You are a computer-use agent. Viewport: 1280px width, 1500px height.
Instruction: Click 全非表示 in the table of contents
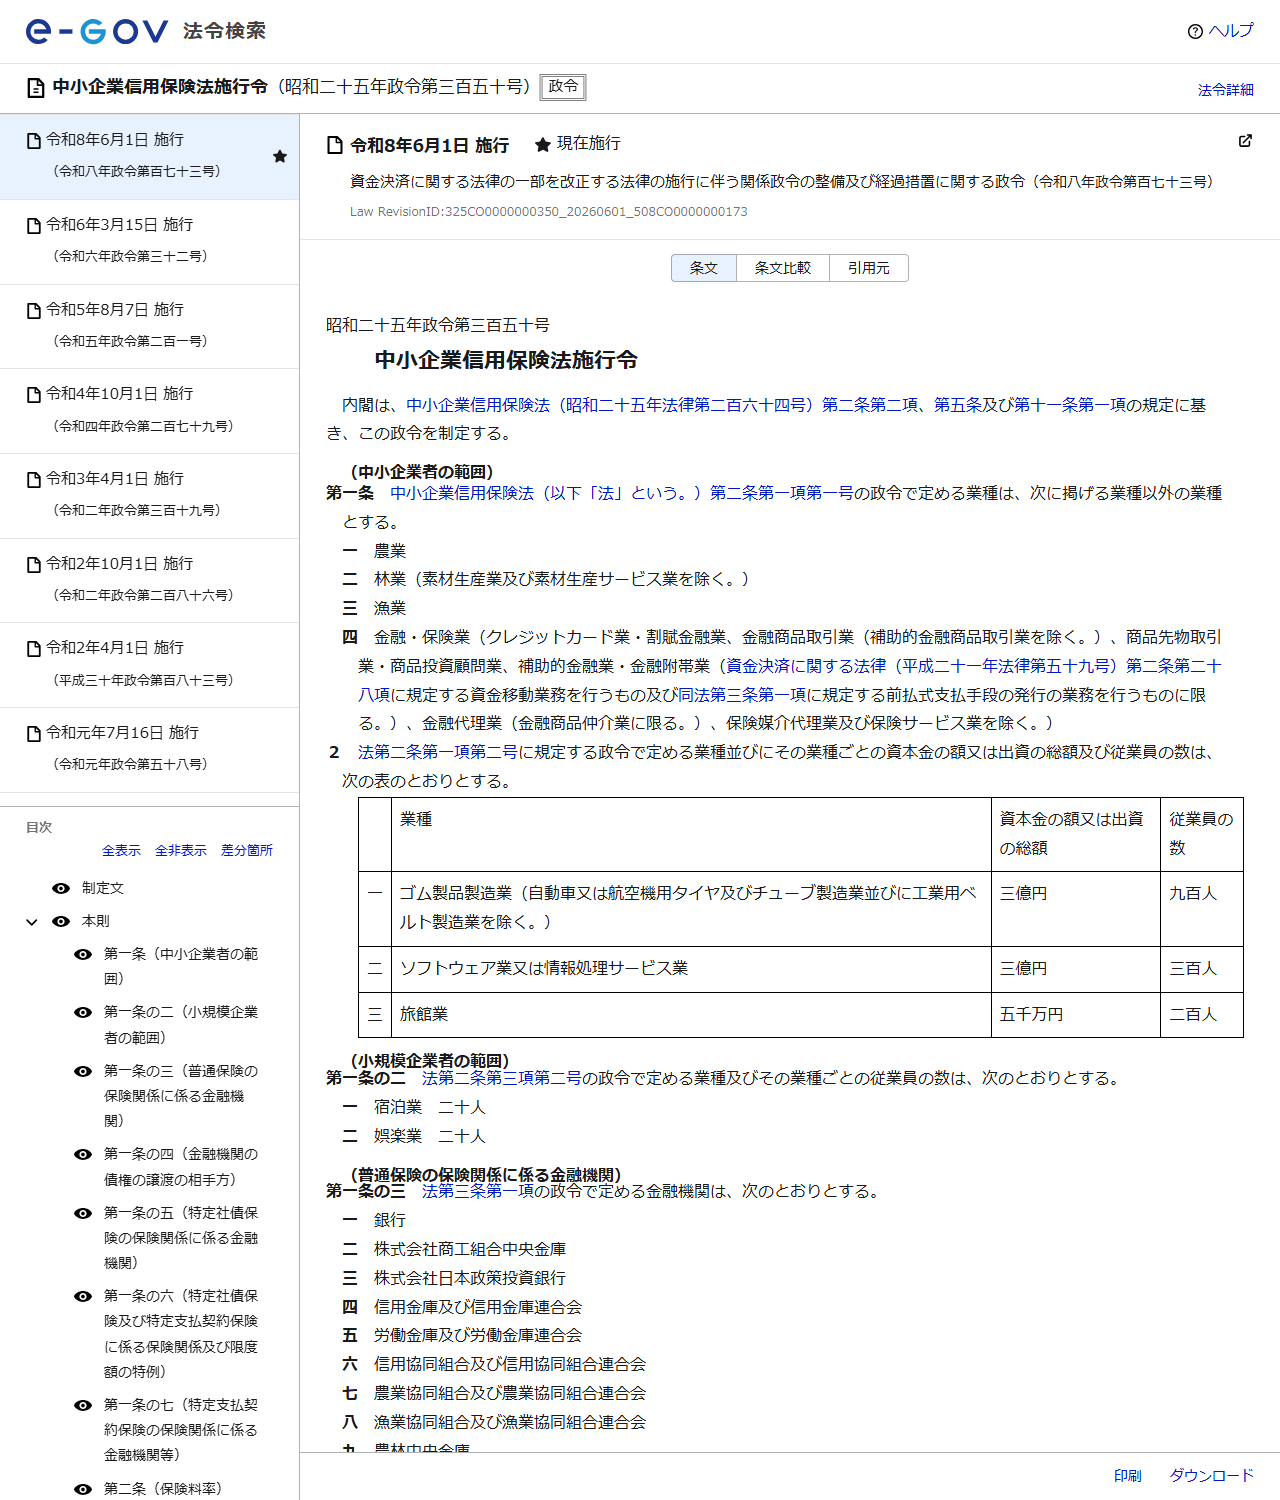181,850
